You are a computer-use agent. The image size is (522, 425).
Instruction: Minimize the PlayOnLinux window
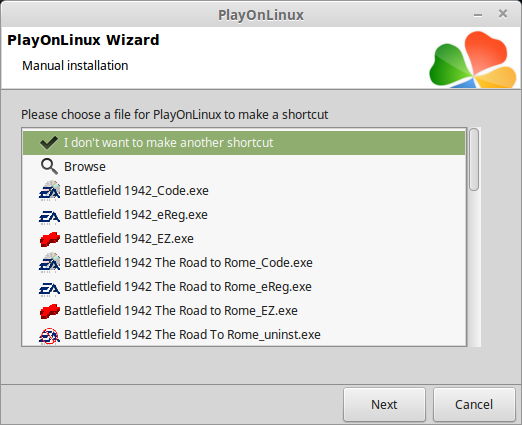click(x=478, y=15)
